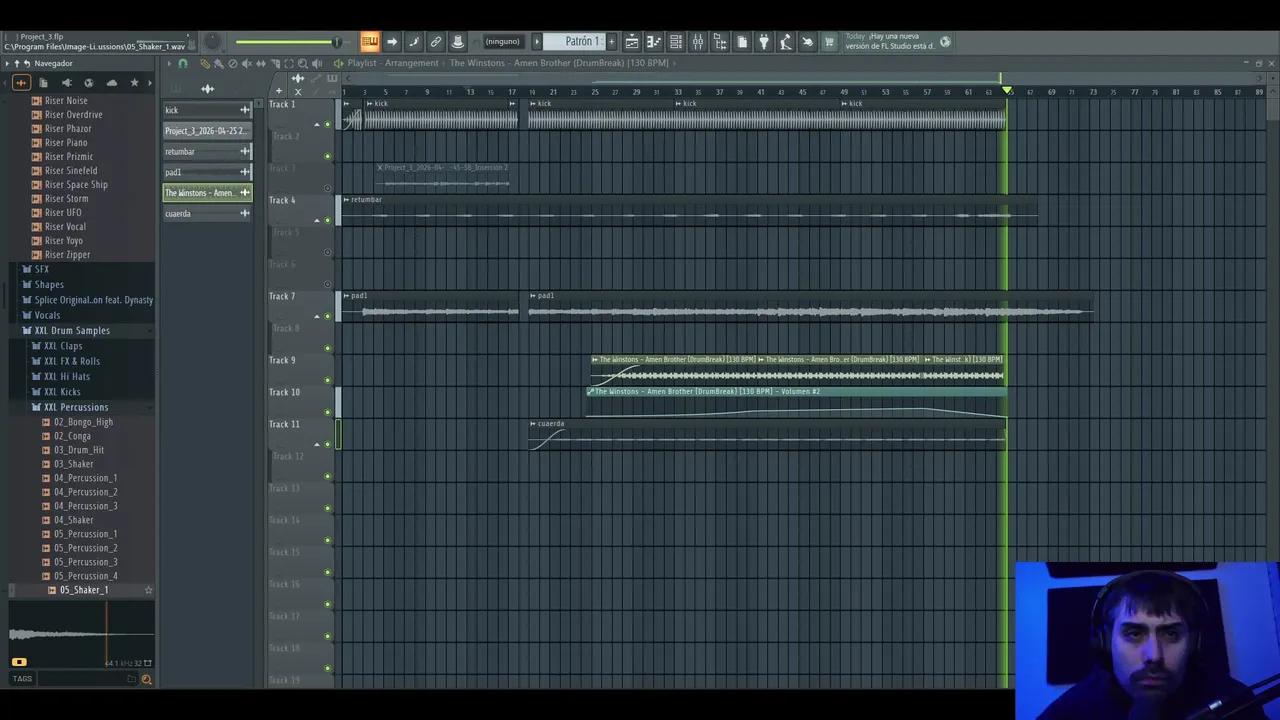Open the Playlist view button
1280x720 pixels.
tap(632, 42)
